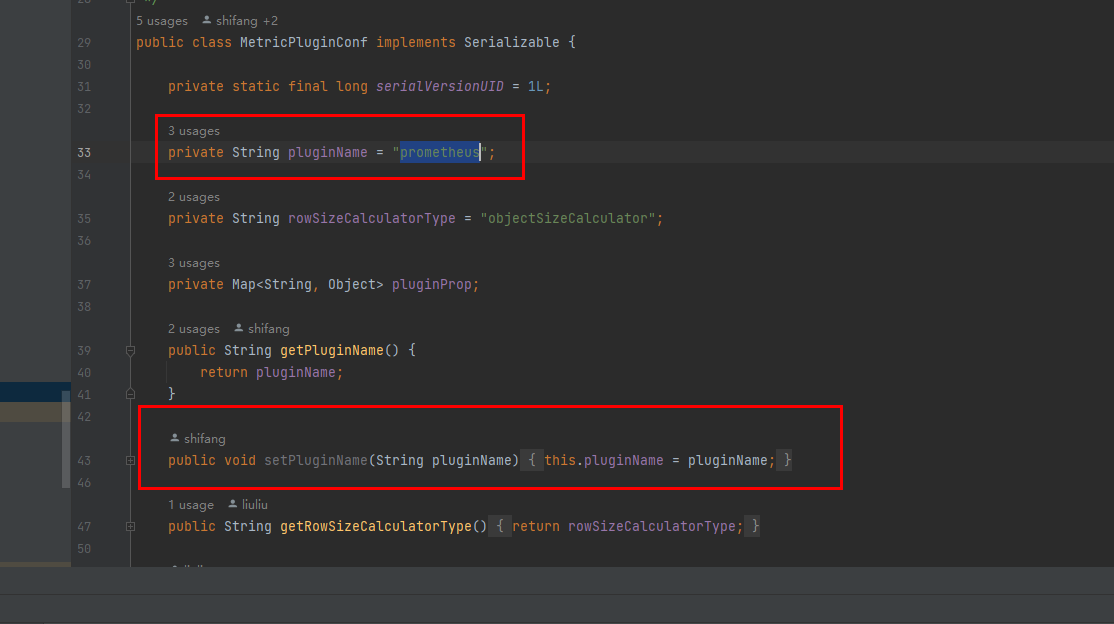Click 'Map<String, Object>' type on line 37

point(308,284)
